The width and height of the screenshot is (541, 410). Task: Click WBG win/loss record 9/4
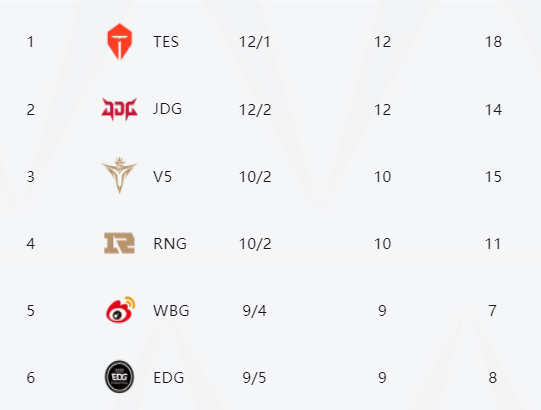point(254,311)
